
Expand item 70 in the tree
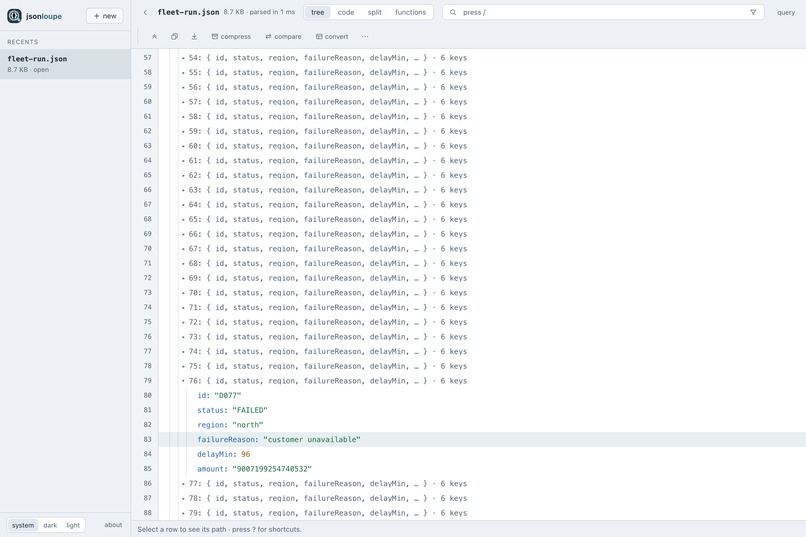click(x=183, y=293)
